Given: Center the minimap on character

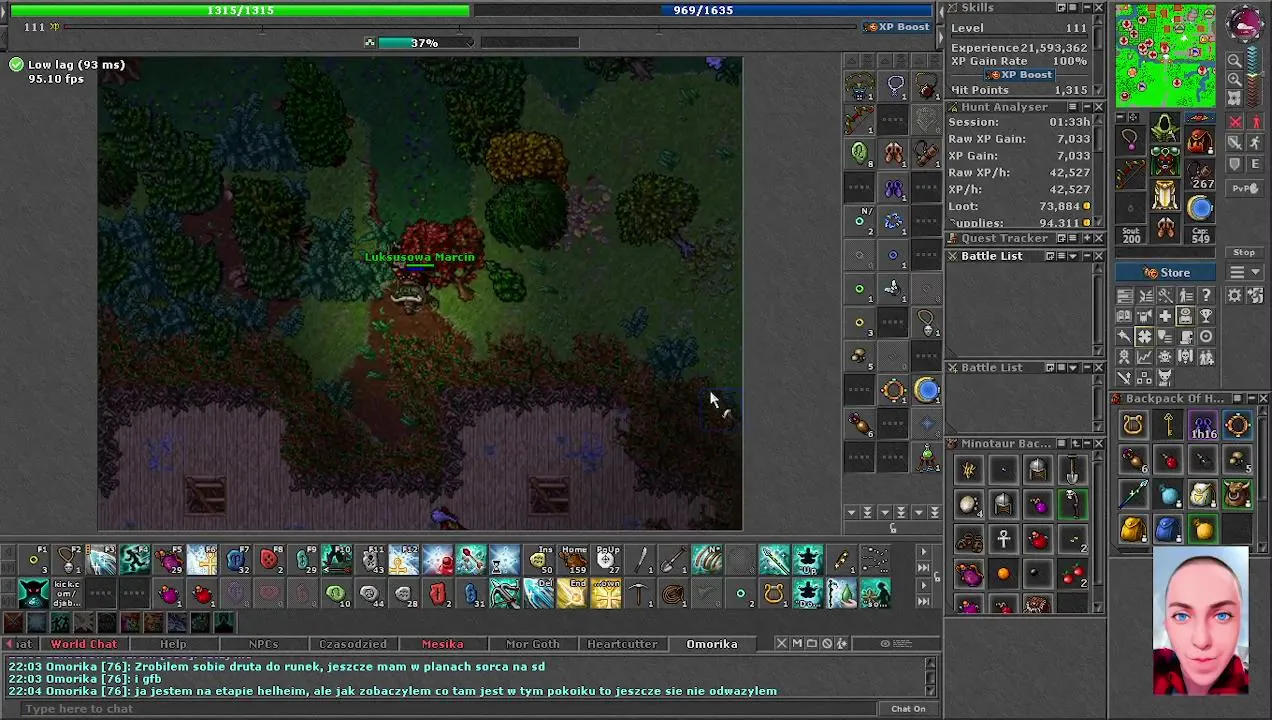Looking at the screenshot, I should (x=1234, y=98).
